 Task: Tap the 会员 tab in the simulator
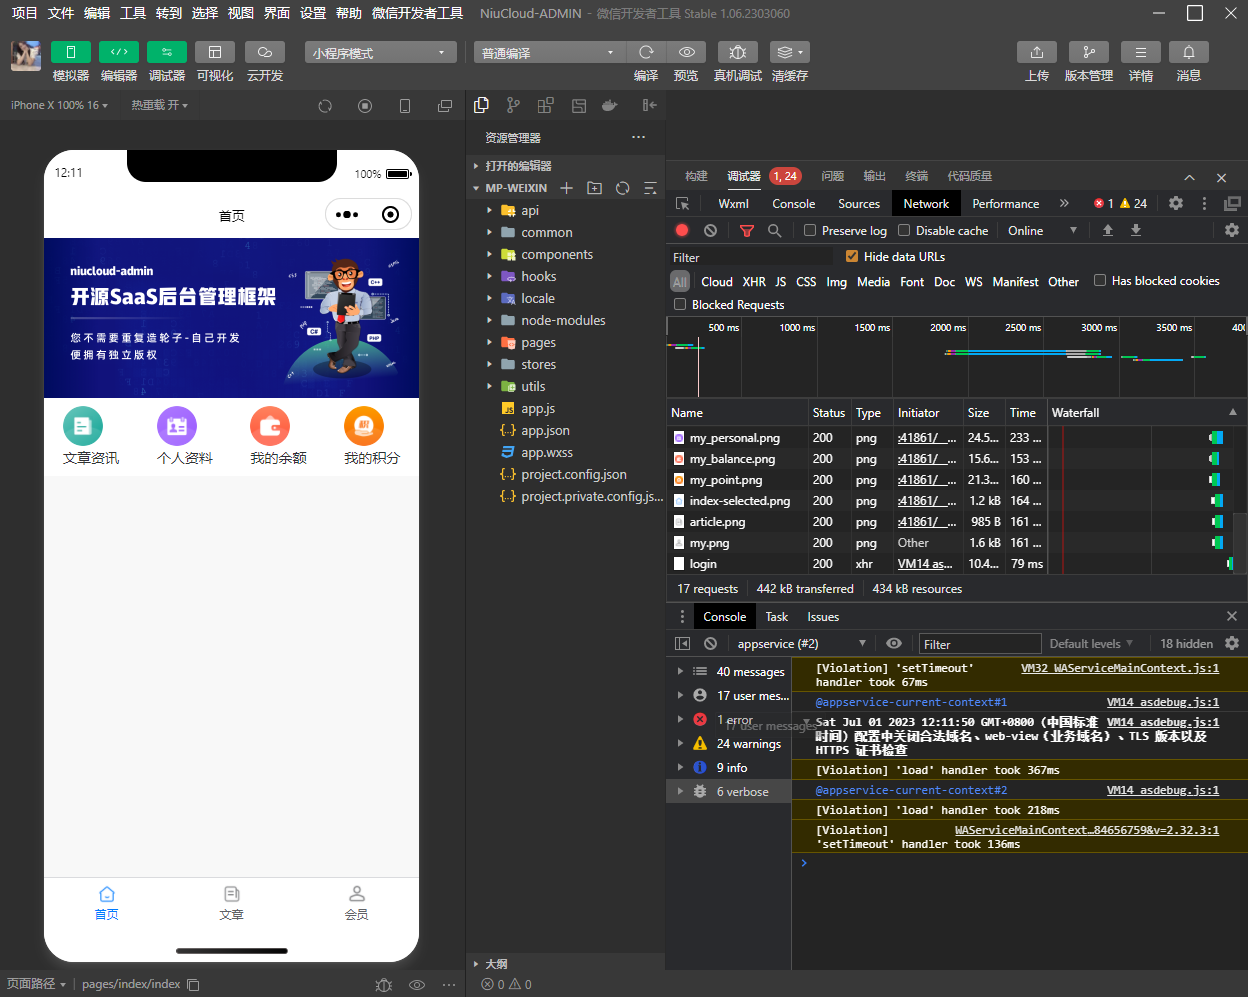(x=356, y=903)
